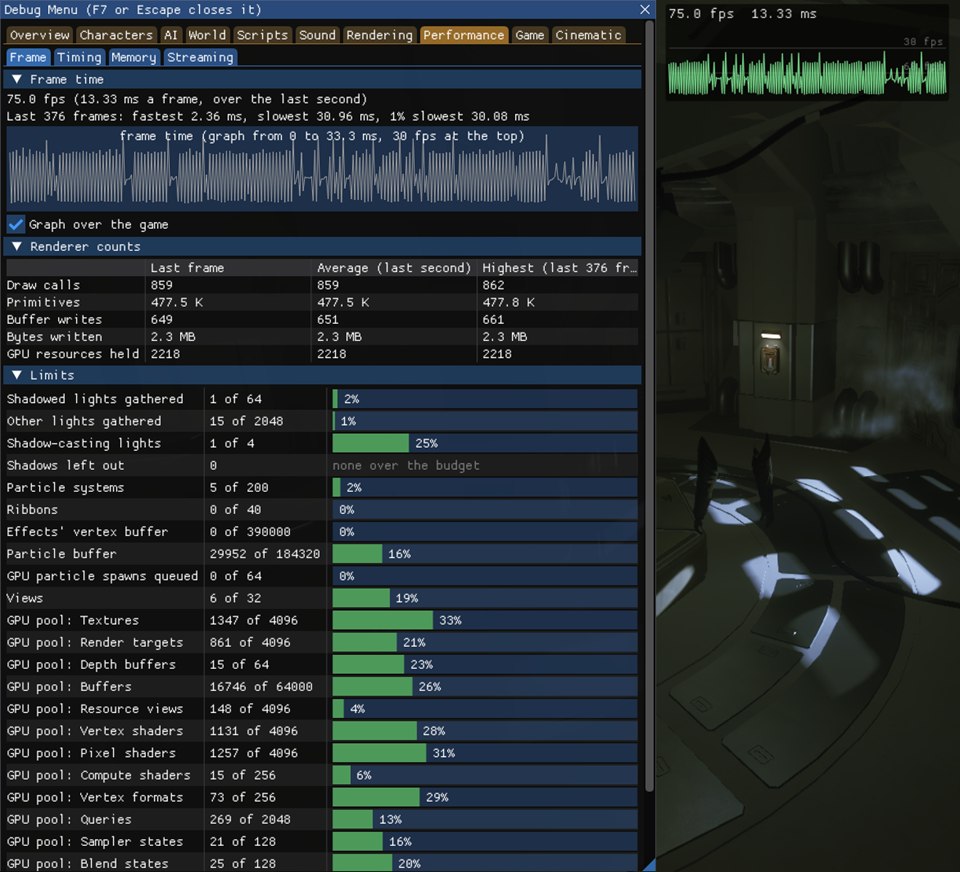This screenshot has height=872, width=960.
Task: Click the Shadowed lights gathered 2% bar
Action: [x=485, y=399]
